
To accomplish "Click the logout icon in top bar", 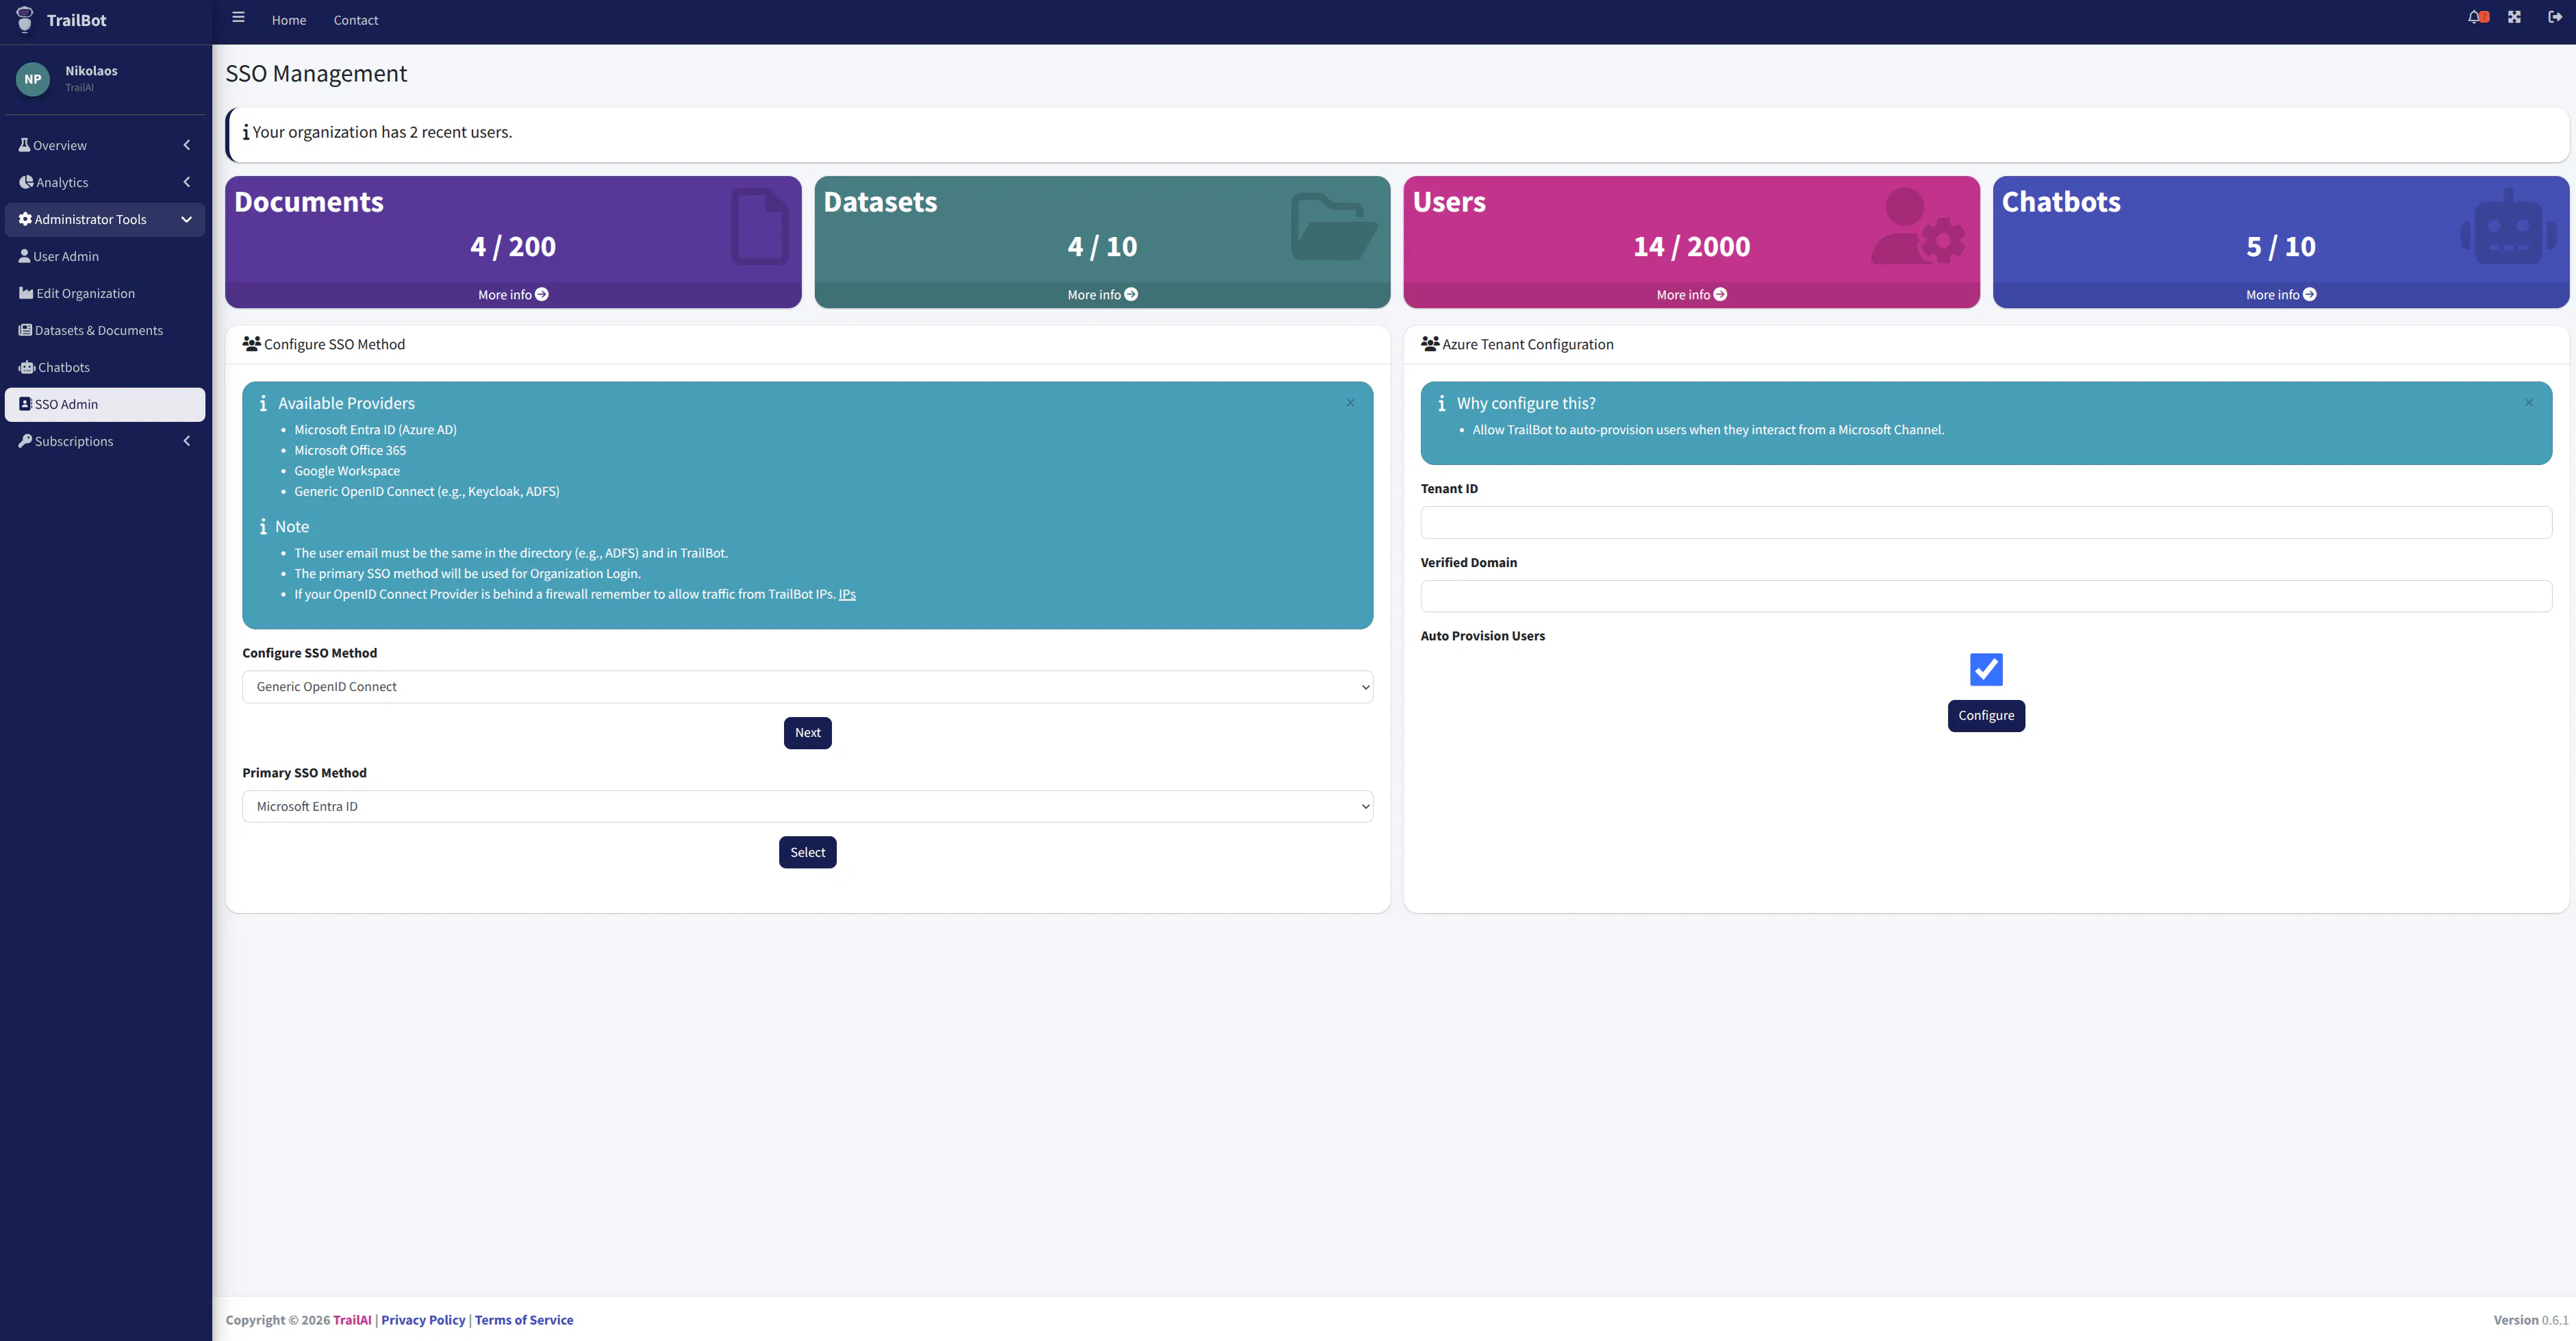I will pyautogui.click(x=2555, y=17).
